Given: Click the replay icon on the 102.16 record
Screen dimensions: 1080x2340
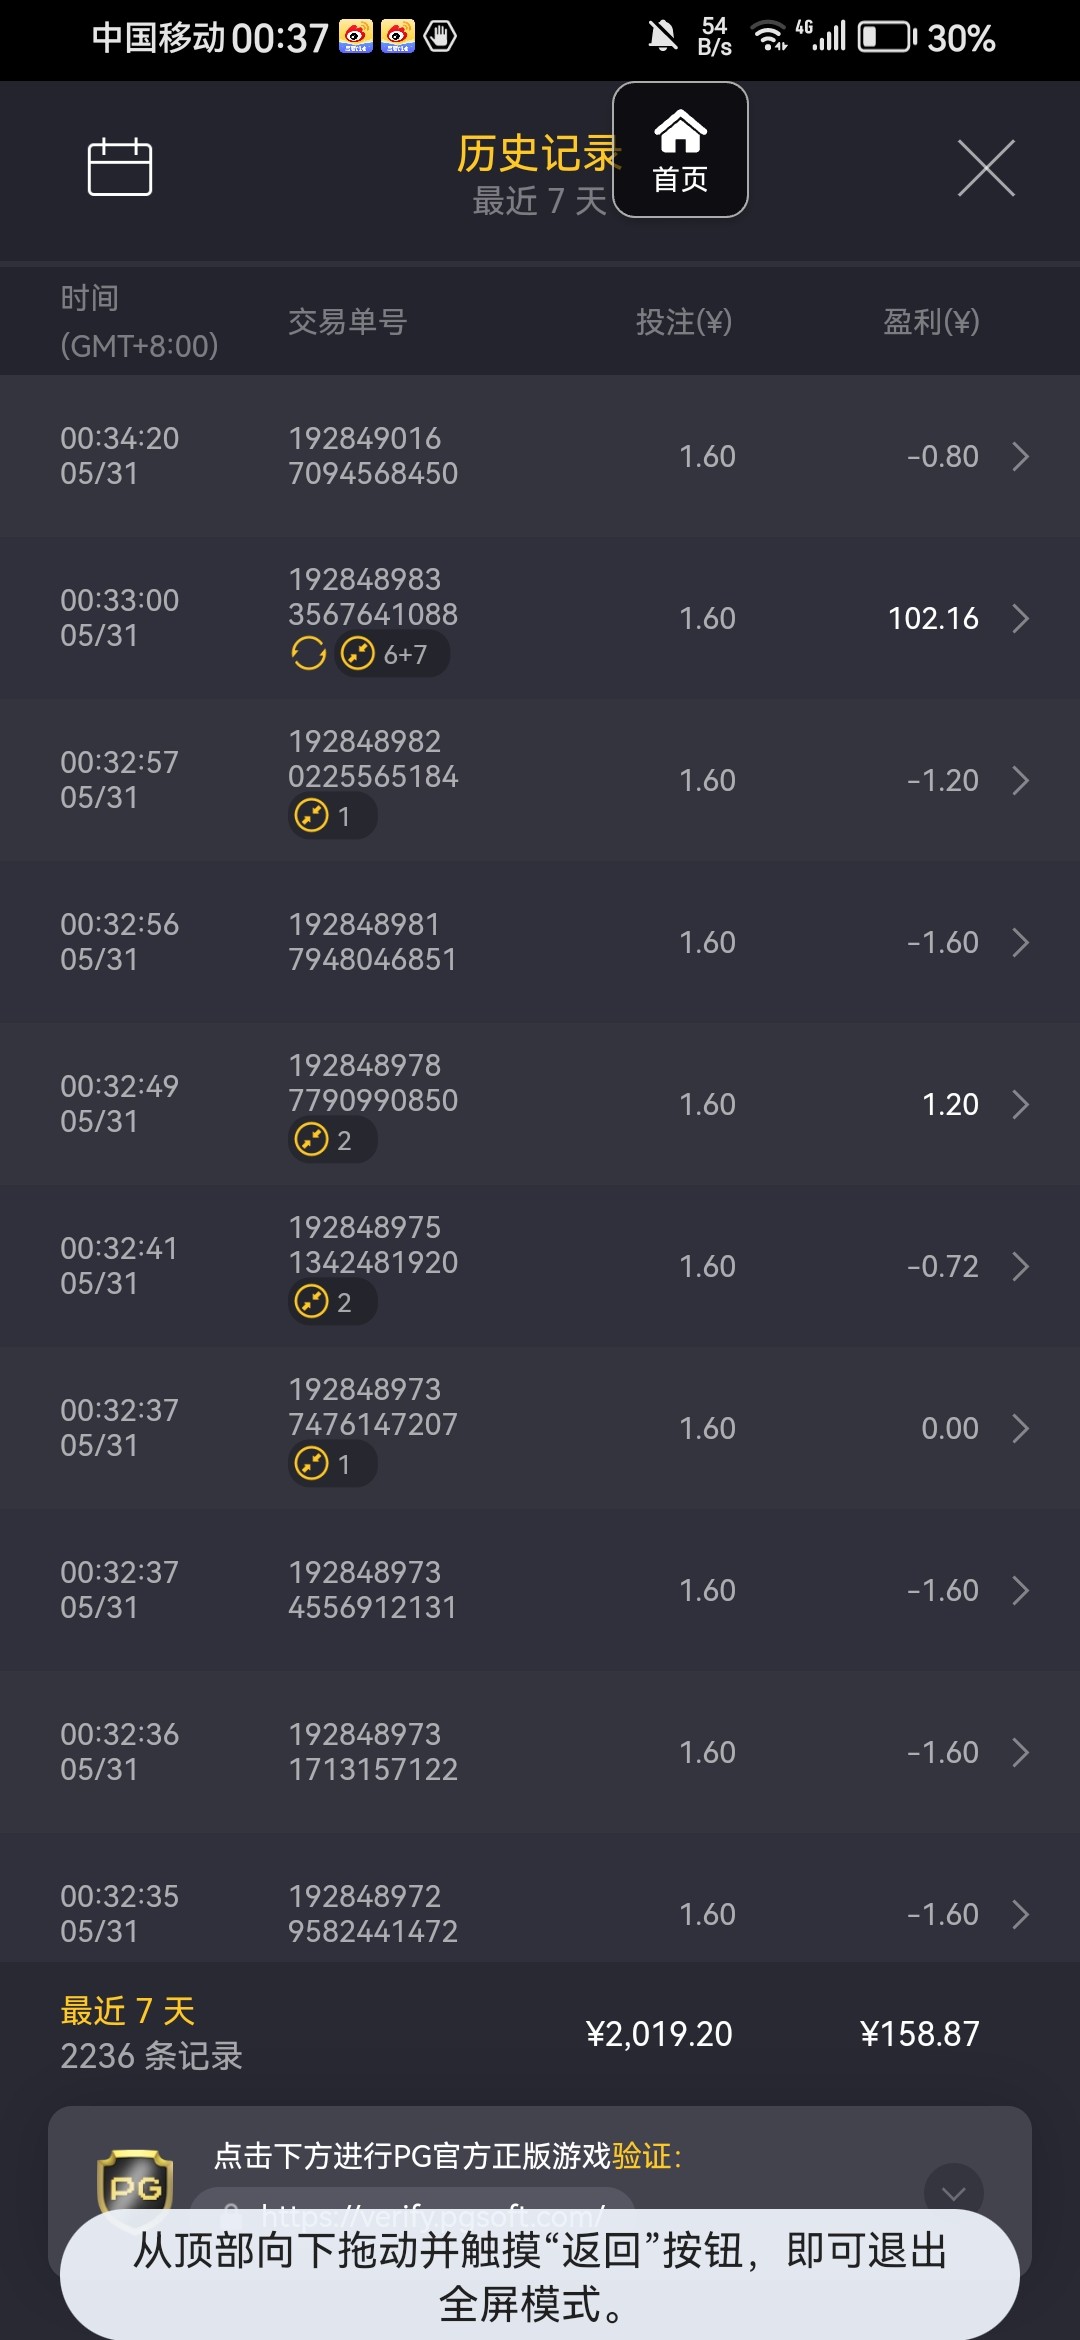Looking at the screenshot, I should click(x=309, y=654).
